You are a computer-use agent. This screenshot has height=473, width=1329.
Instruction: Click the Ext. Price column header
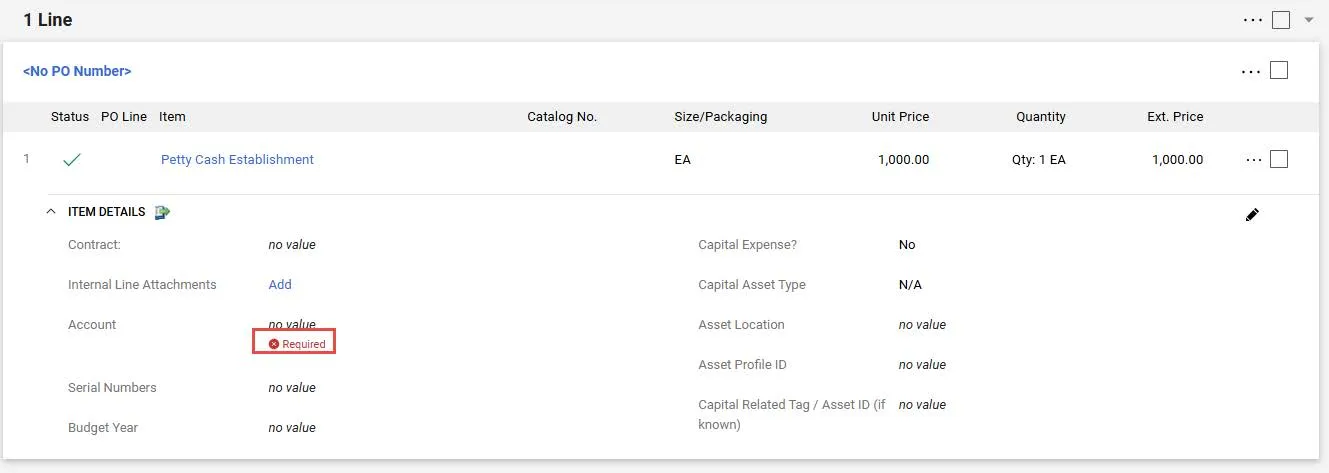click(1175, 116)
